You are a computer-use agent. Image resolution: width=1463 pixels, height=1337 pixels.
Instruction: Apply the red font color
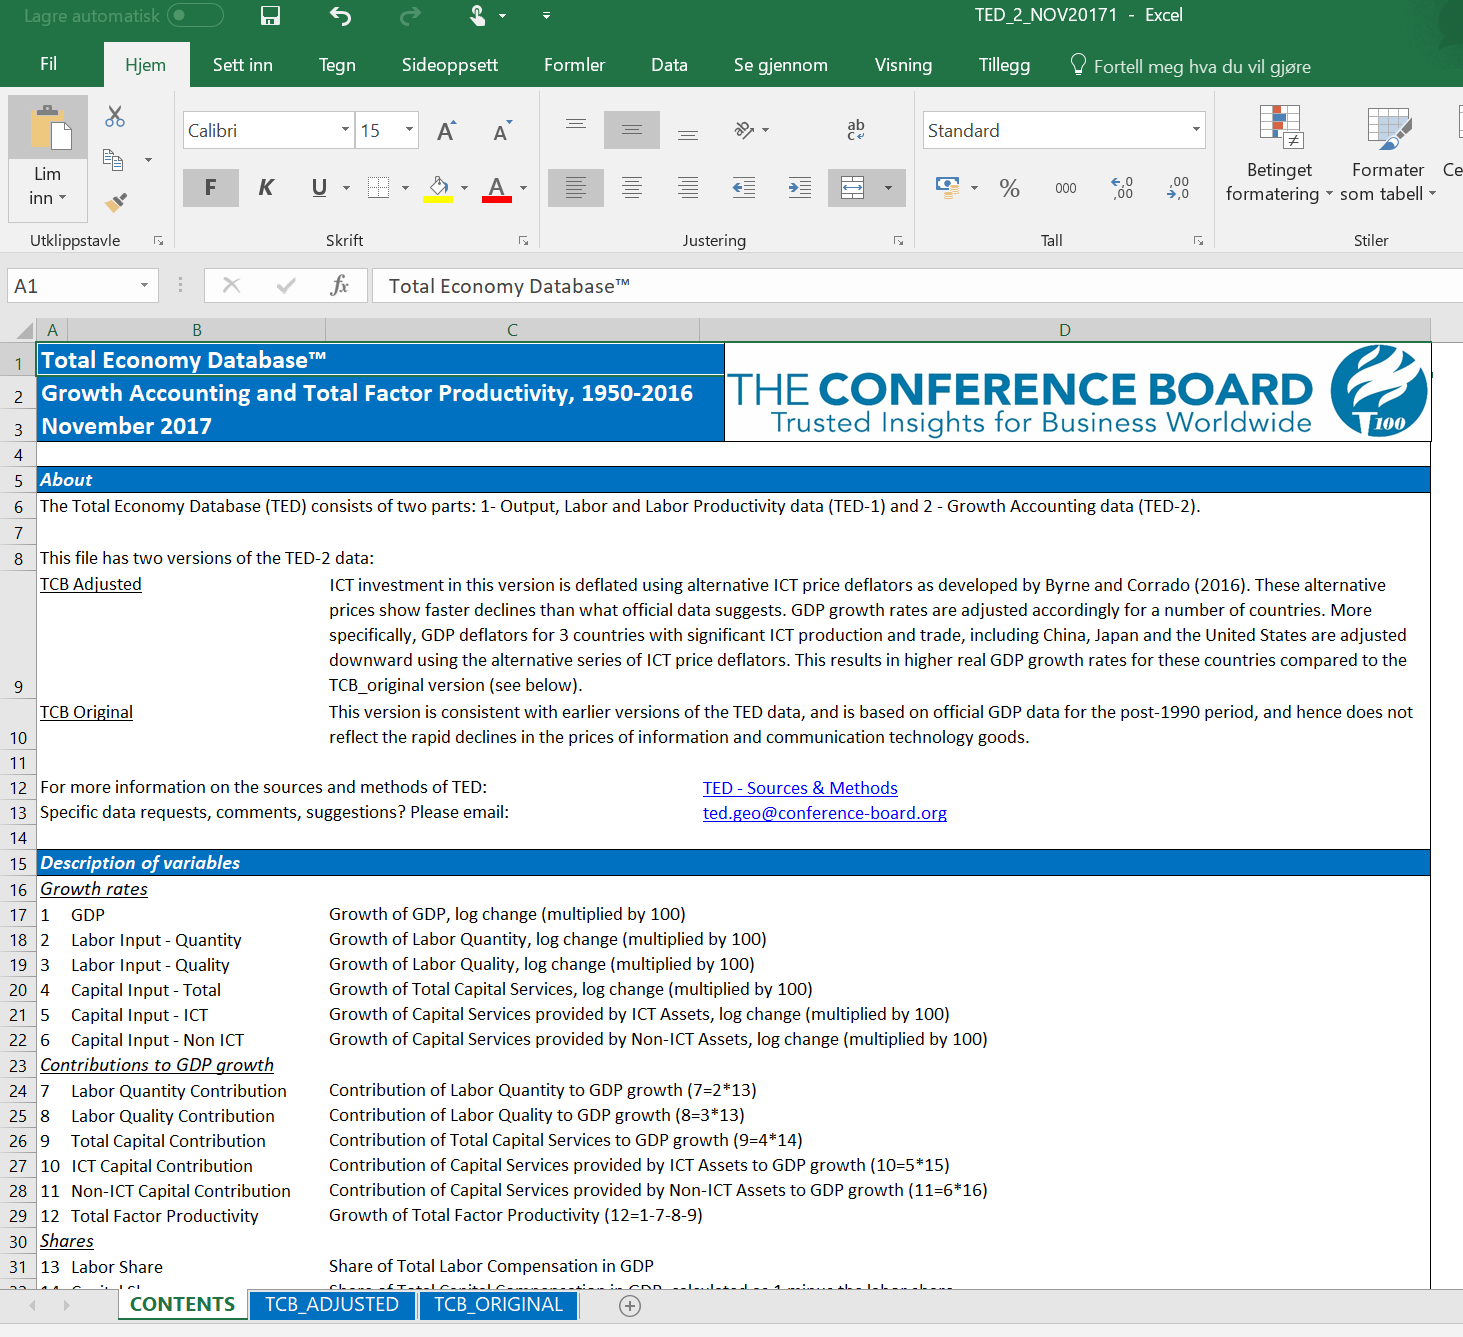point(496,189)
